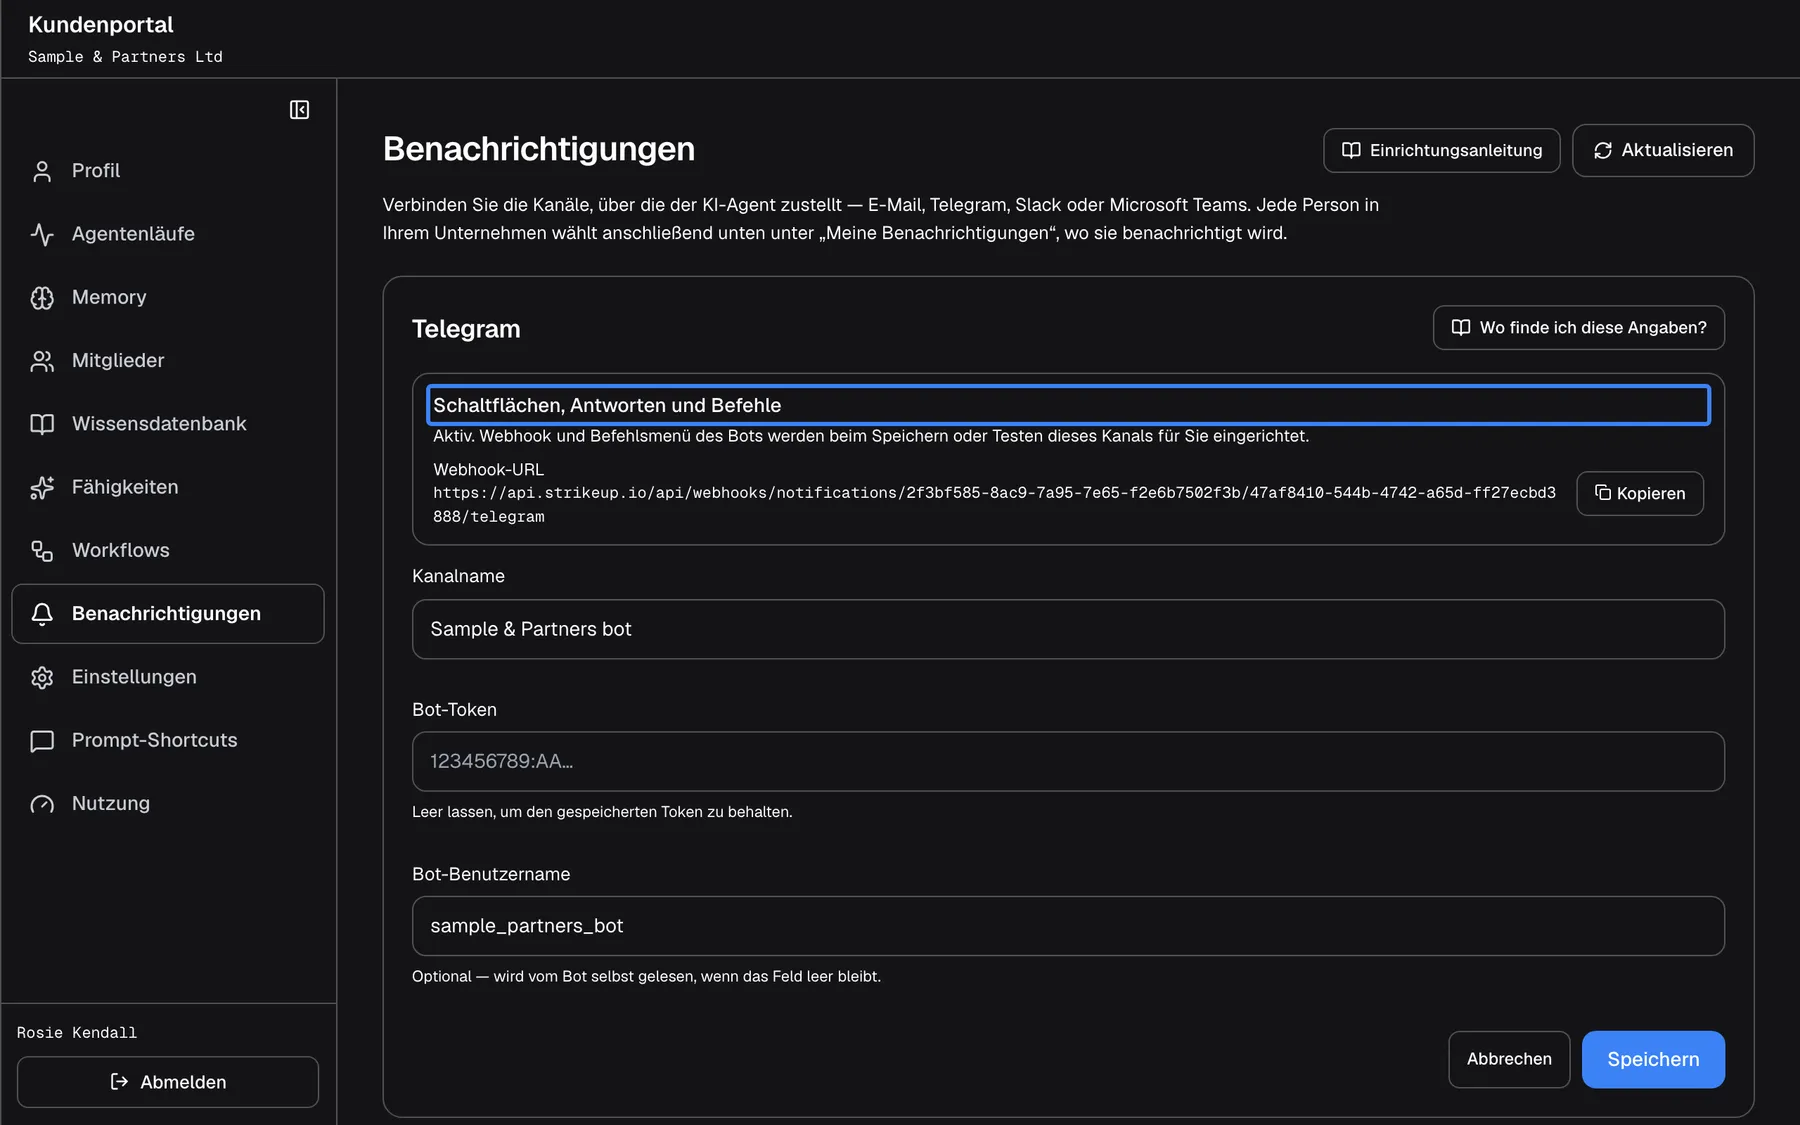Expand 'Schaltflächen, Antworten und Befehle' section

pyautogui.click(x=1068, y=405)
